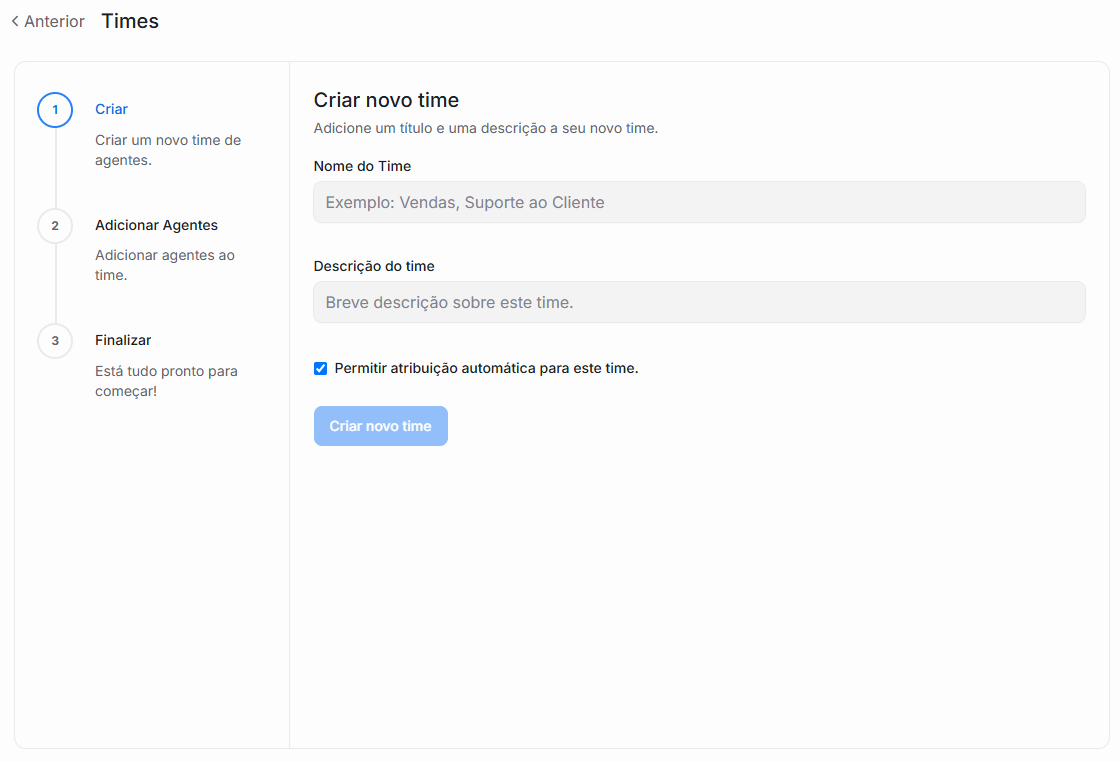1120x762 pixels.
Task: Go back using the Anterior link
Action: [48, 21]
